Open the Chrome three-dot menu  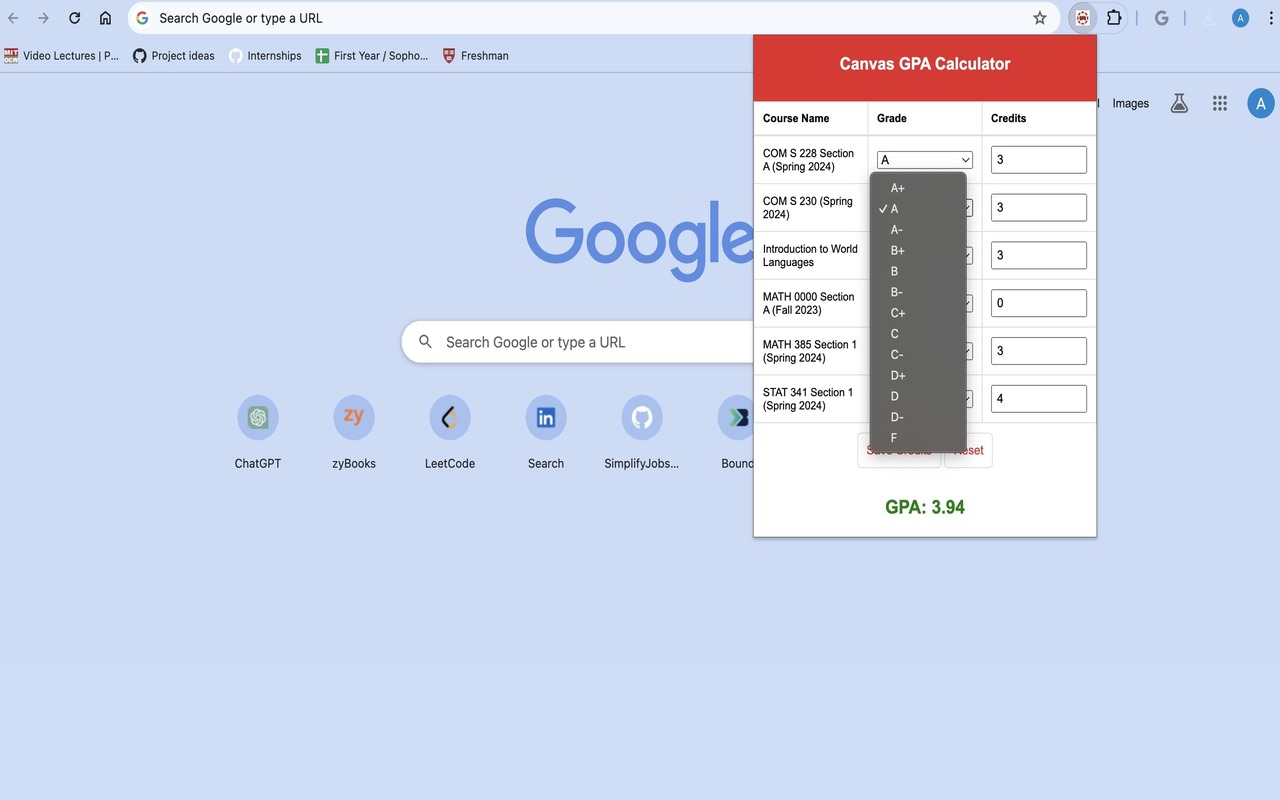click(x=1271, y=17)
